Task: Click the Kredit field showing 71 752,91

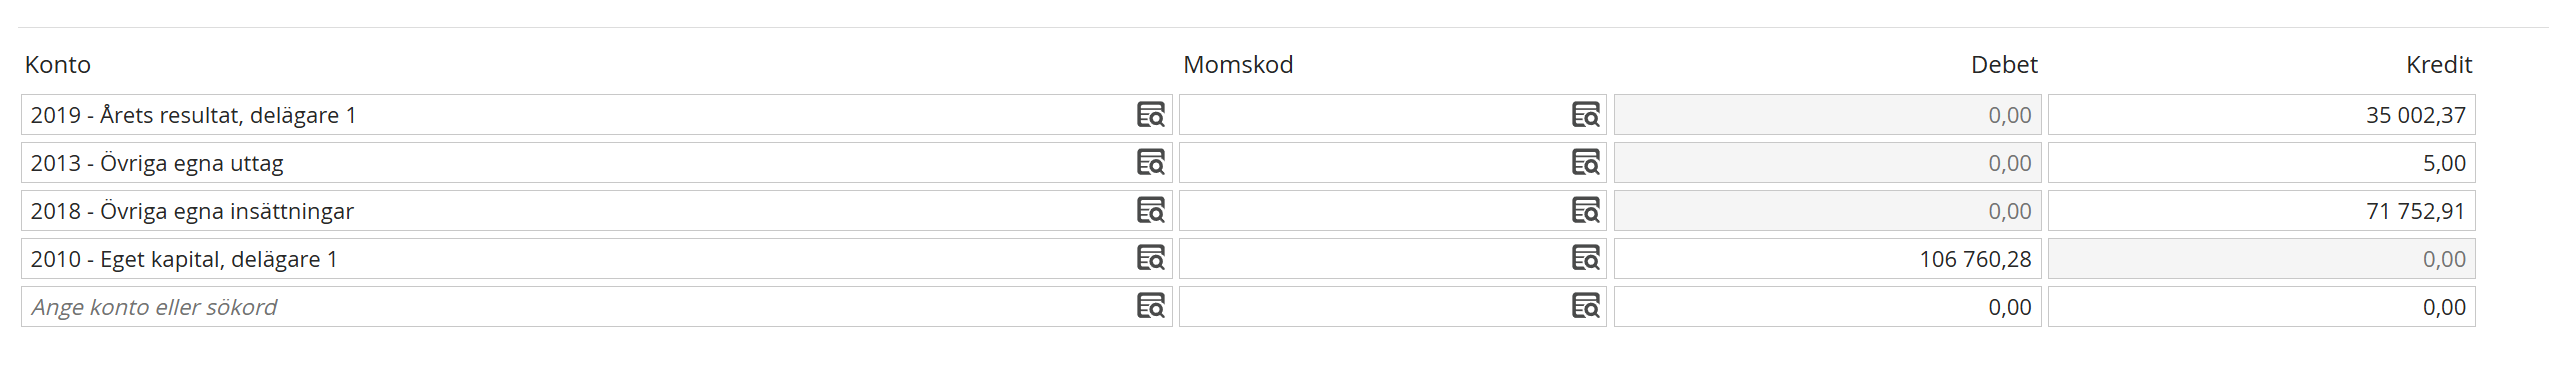Action: pos(2261,211)
